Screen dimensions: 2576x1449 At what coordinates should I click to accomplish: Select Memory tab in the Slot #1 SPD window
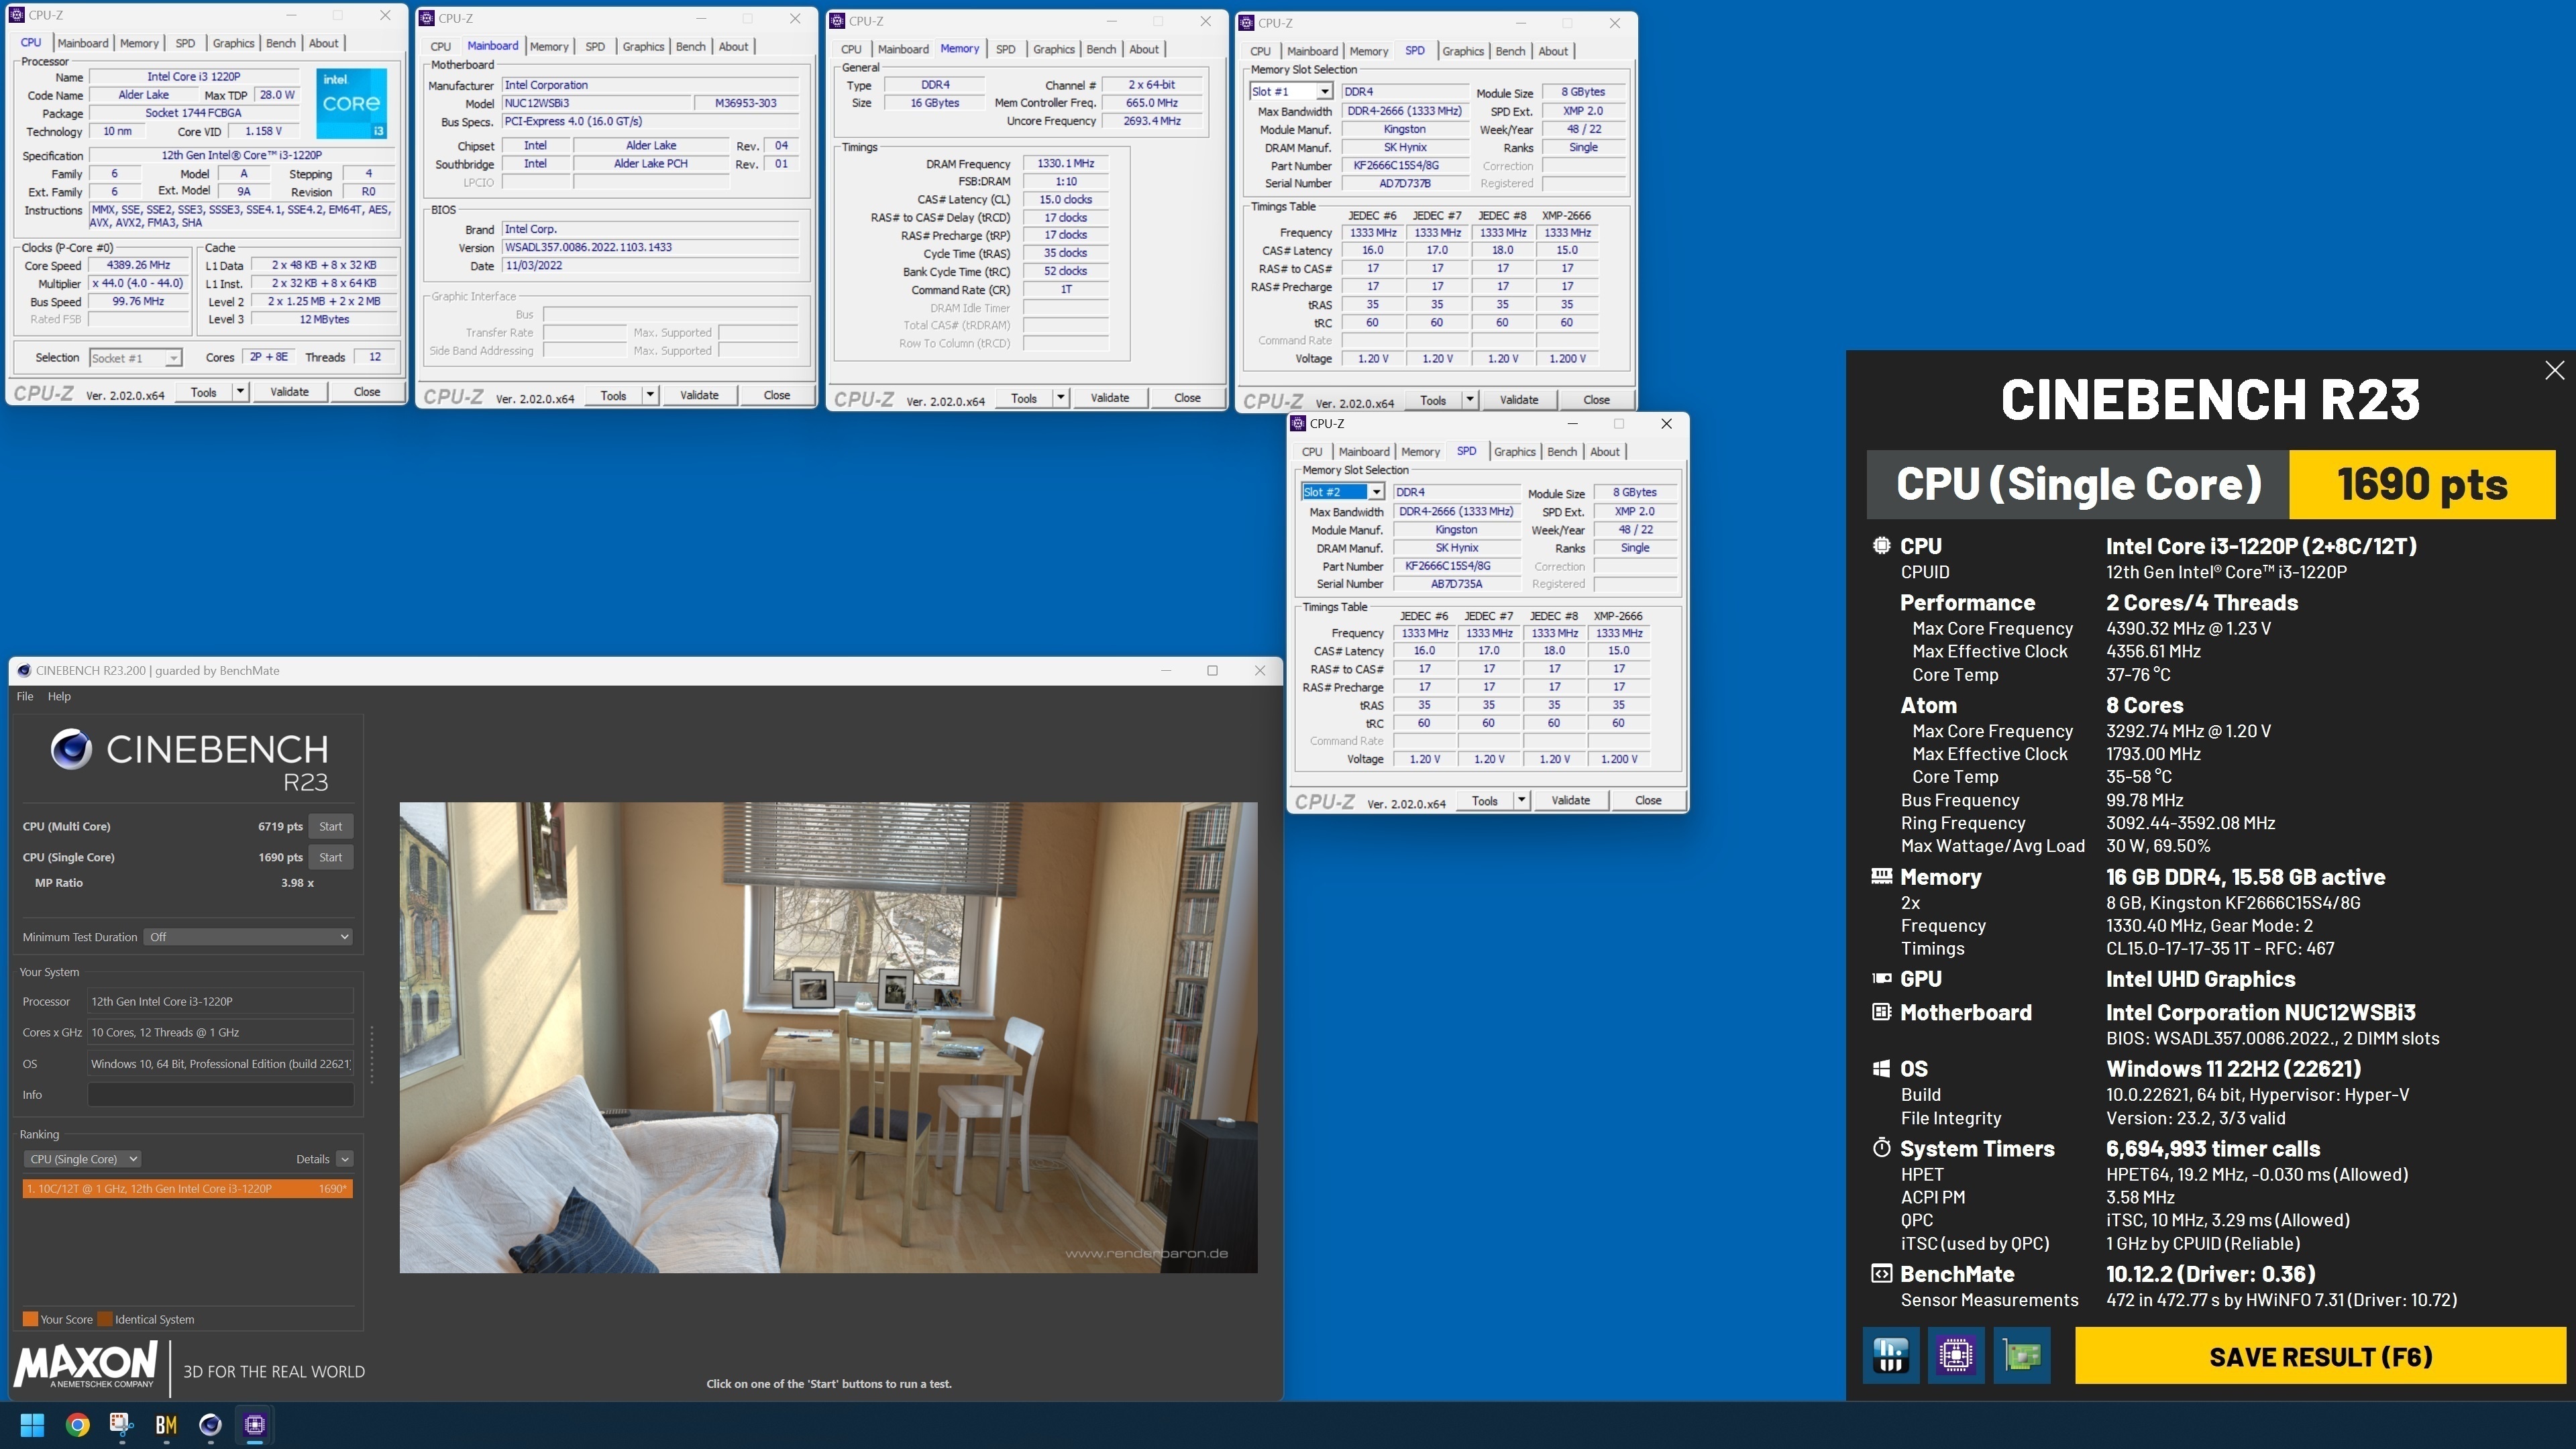tap(1368, 51)
